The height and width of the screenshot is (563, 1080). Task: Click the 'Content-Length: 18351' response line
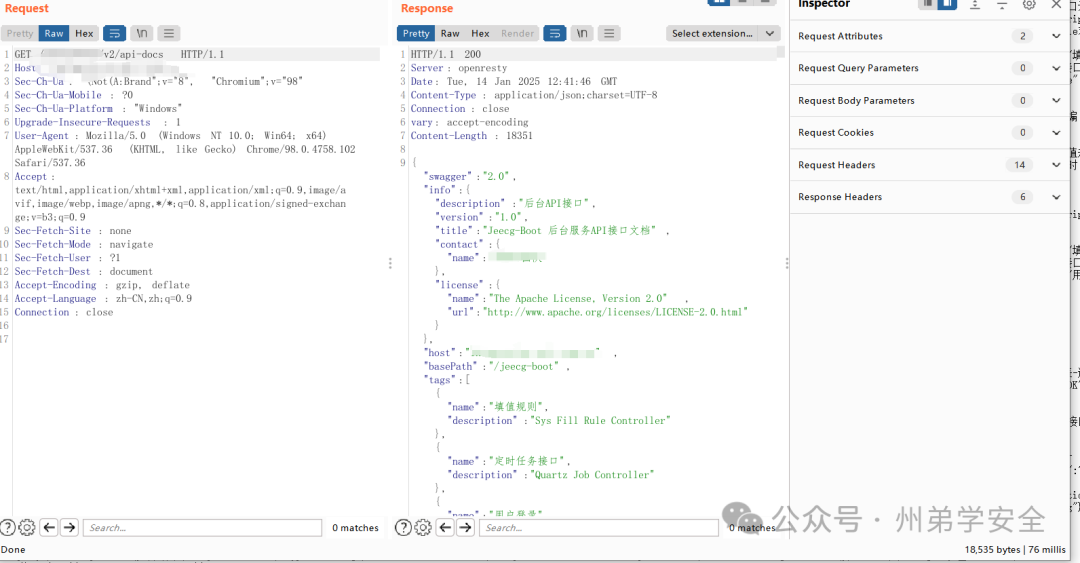(471, 136)
